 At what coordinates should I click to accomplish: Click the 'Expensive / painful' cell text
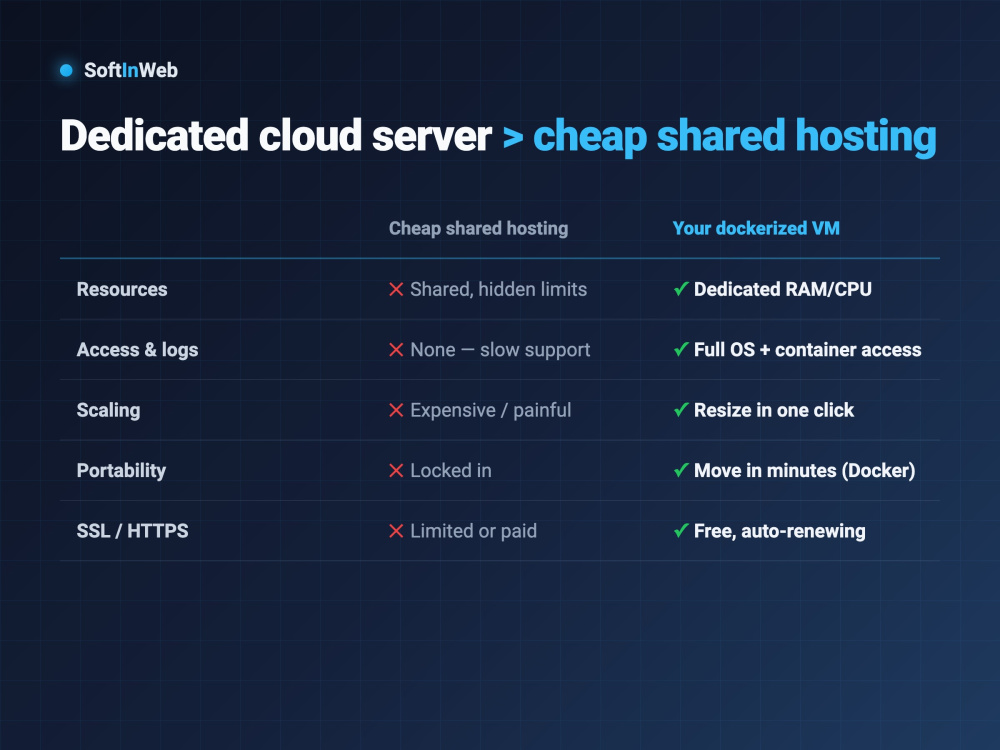point(490,410)
